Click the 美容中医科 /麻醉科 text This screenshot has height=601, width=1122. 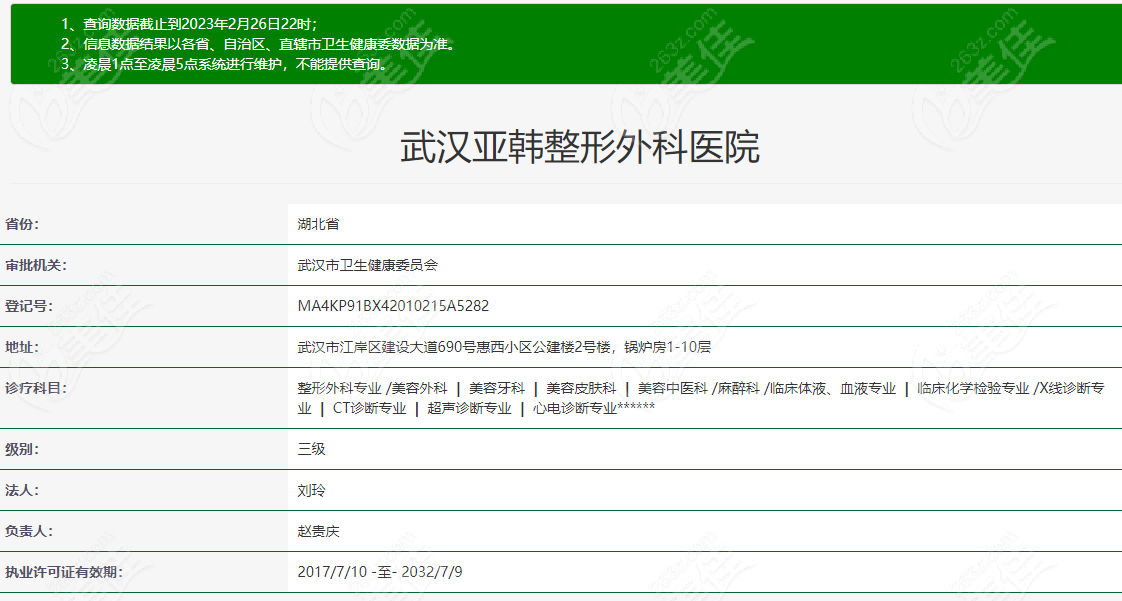698,389
